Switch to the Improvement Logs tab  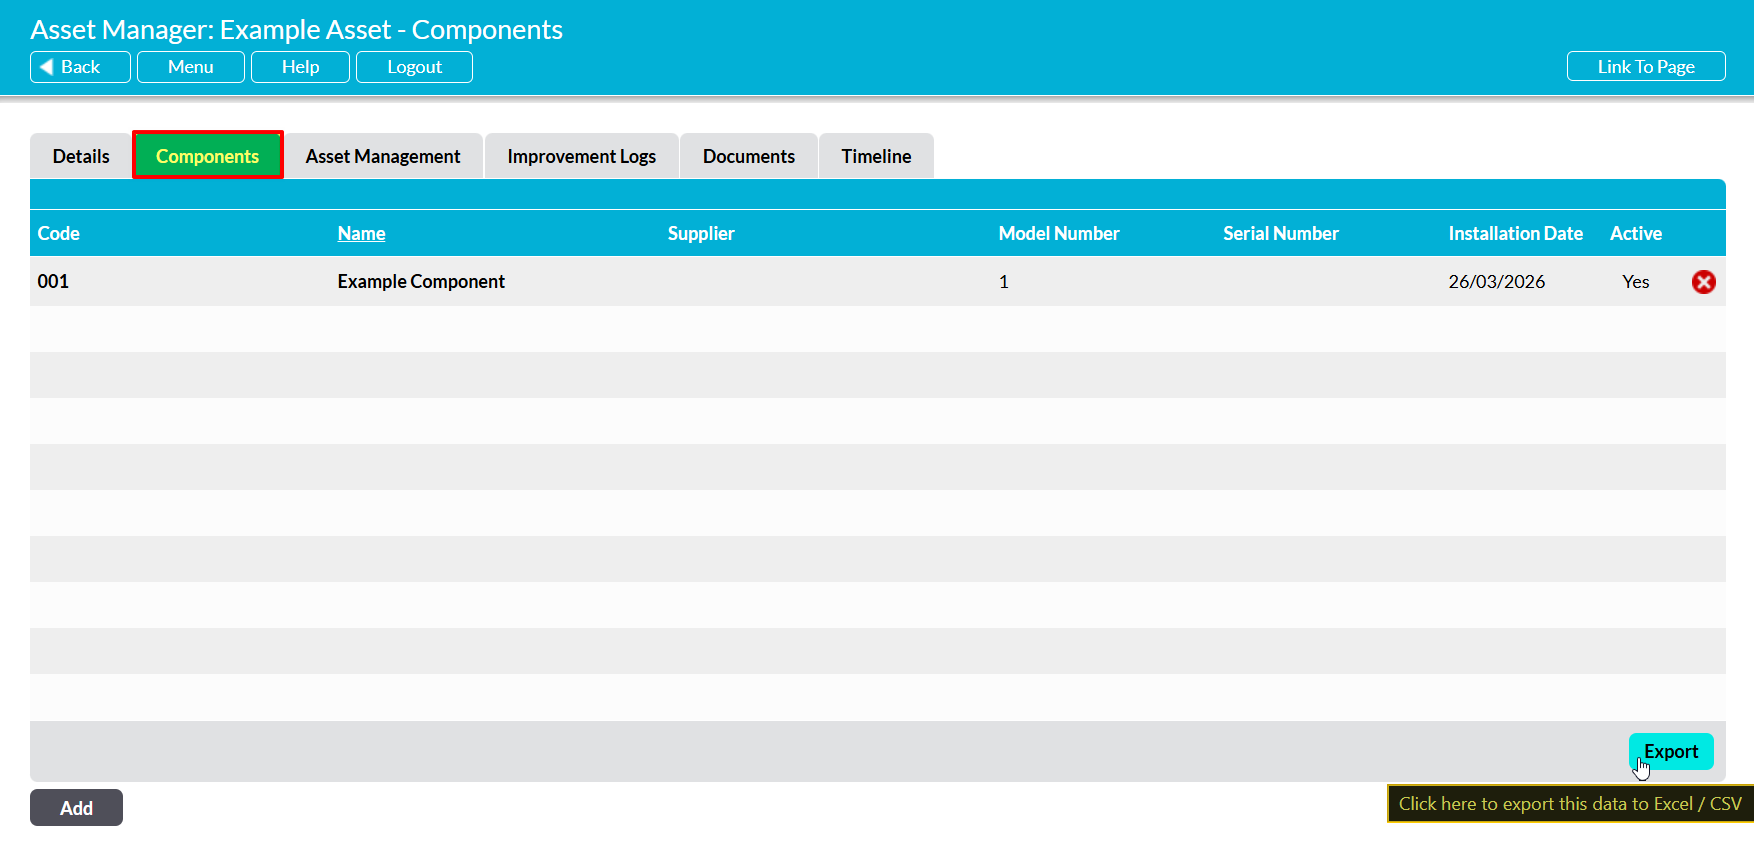click(582, 156)
